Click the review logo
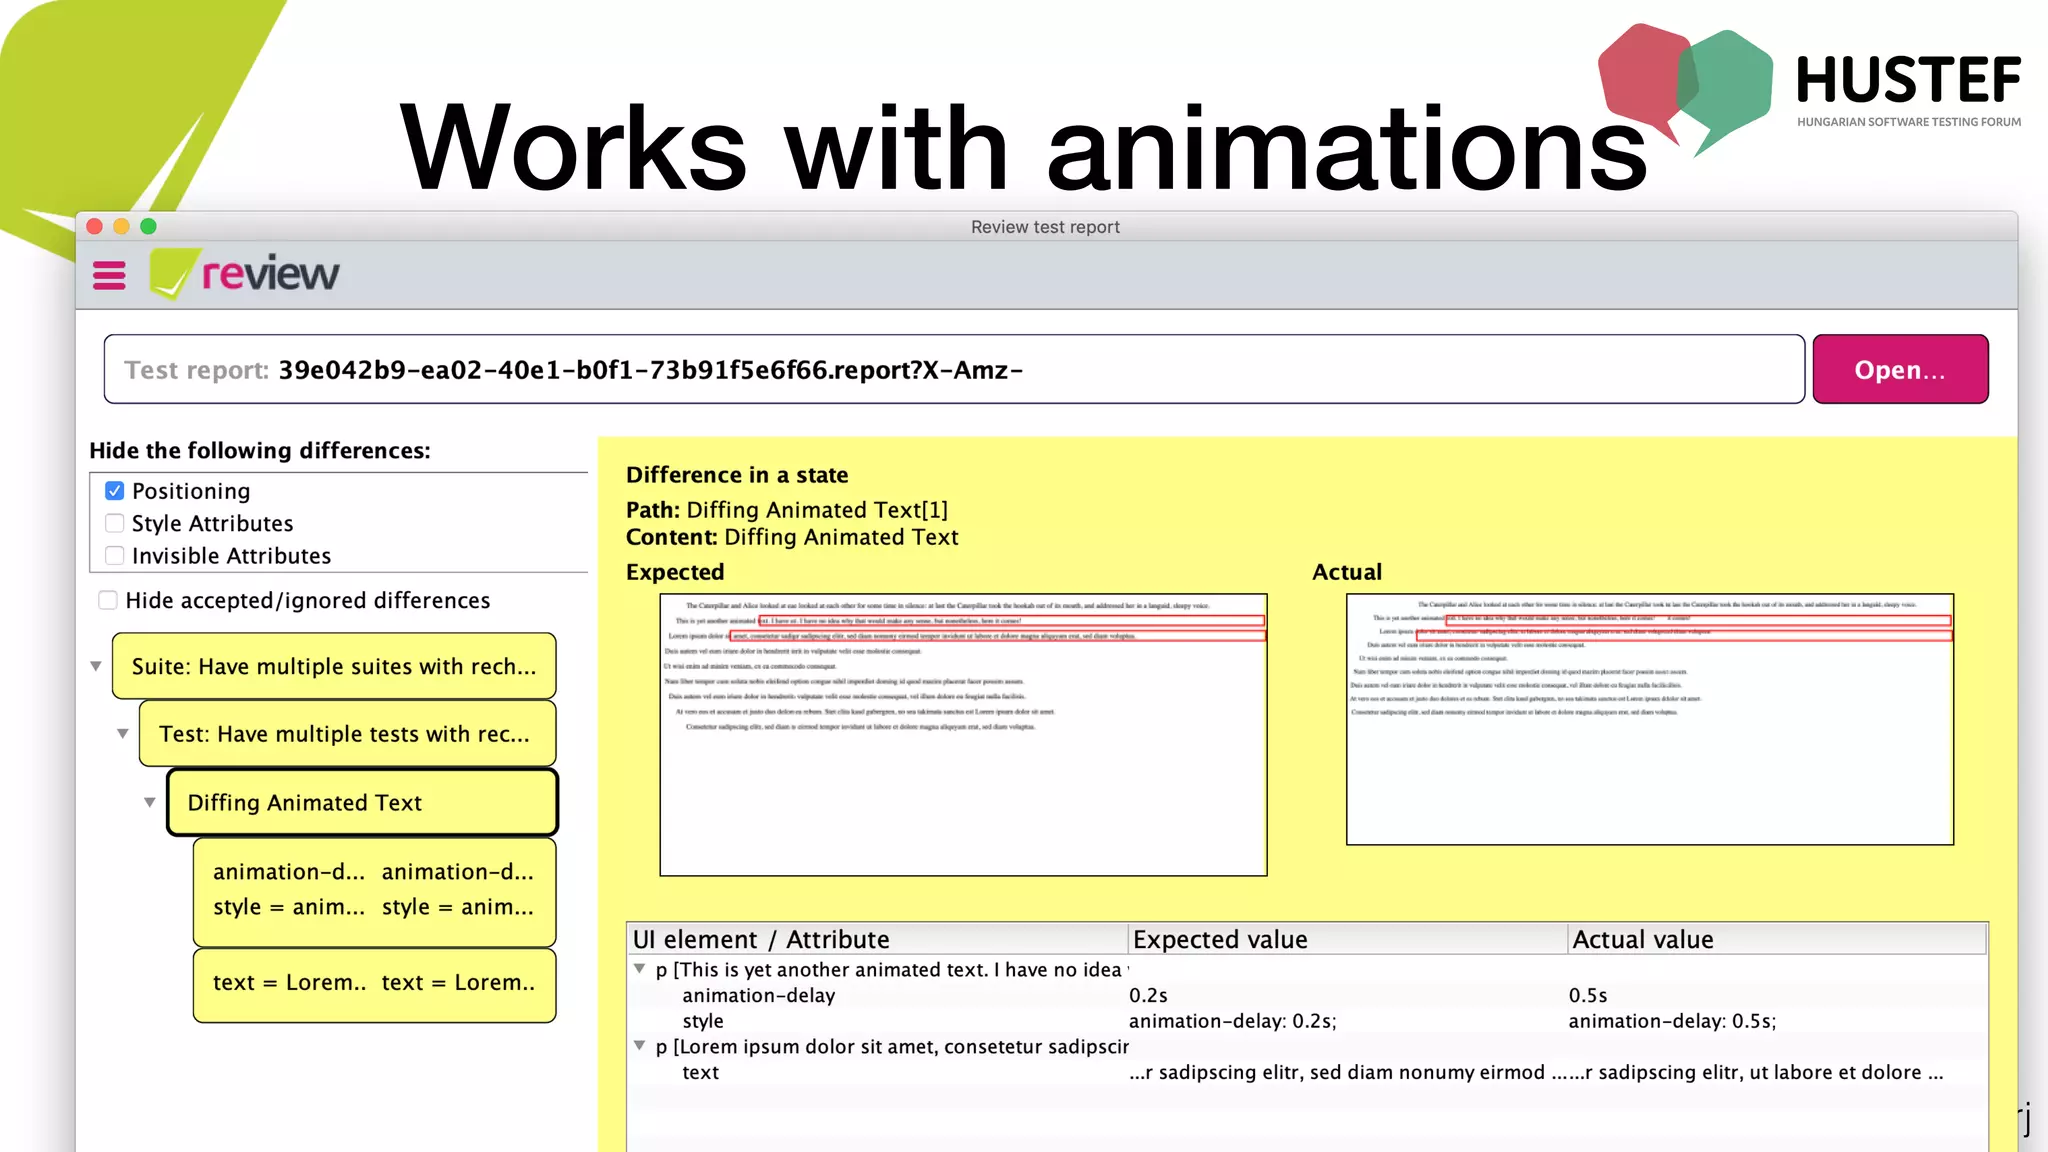 [245, 273]
